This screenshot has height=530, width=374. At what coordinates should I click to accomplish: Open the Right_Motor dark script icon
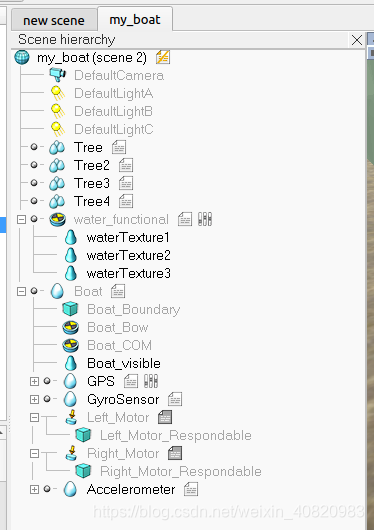175,453
